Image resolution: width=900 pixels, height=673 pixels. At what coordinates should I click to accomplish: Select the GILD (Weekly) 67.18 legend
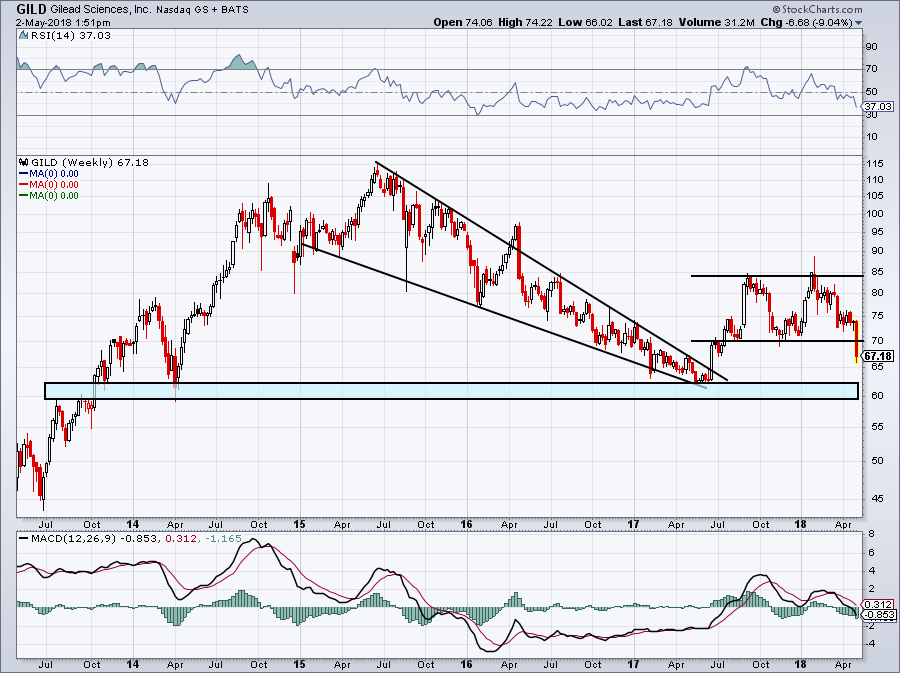(90, 162)
